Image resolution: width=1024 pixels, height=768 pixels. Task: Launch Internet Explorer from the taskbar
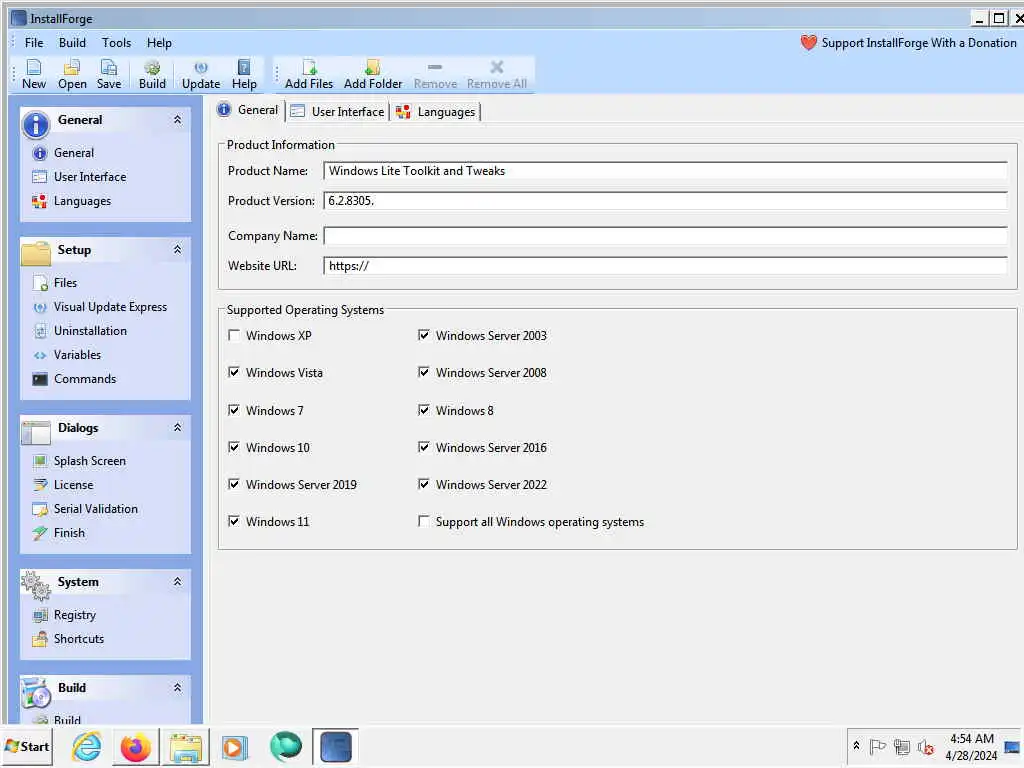coord(87,747)
